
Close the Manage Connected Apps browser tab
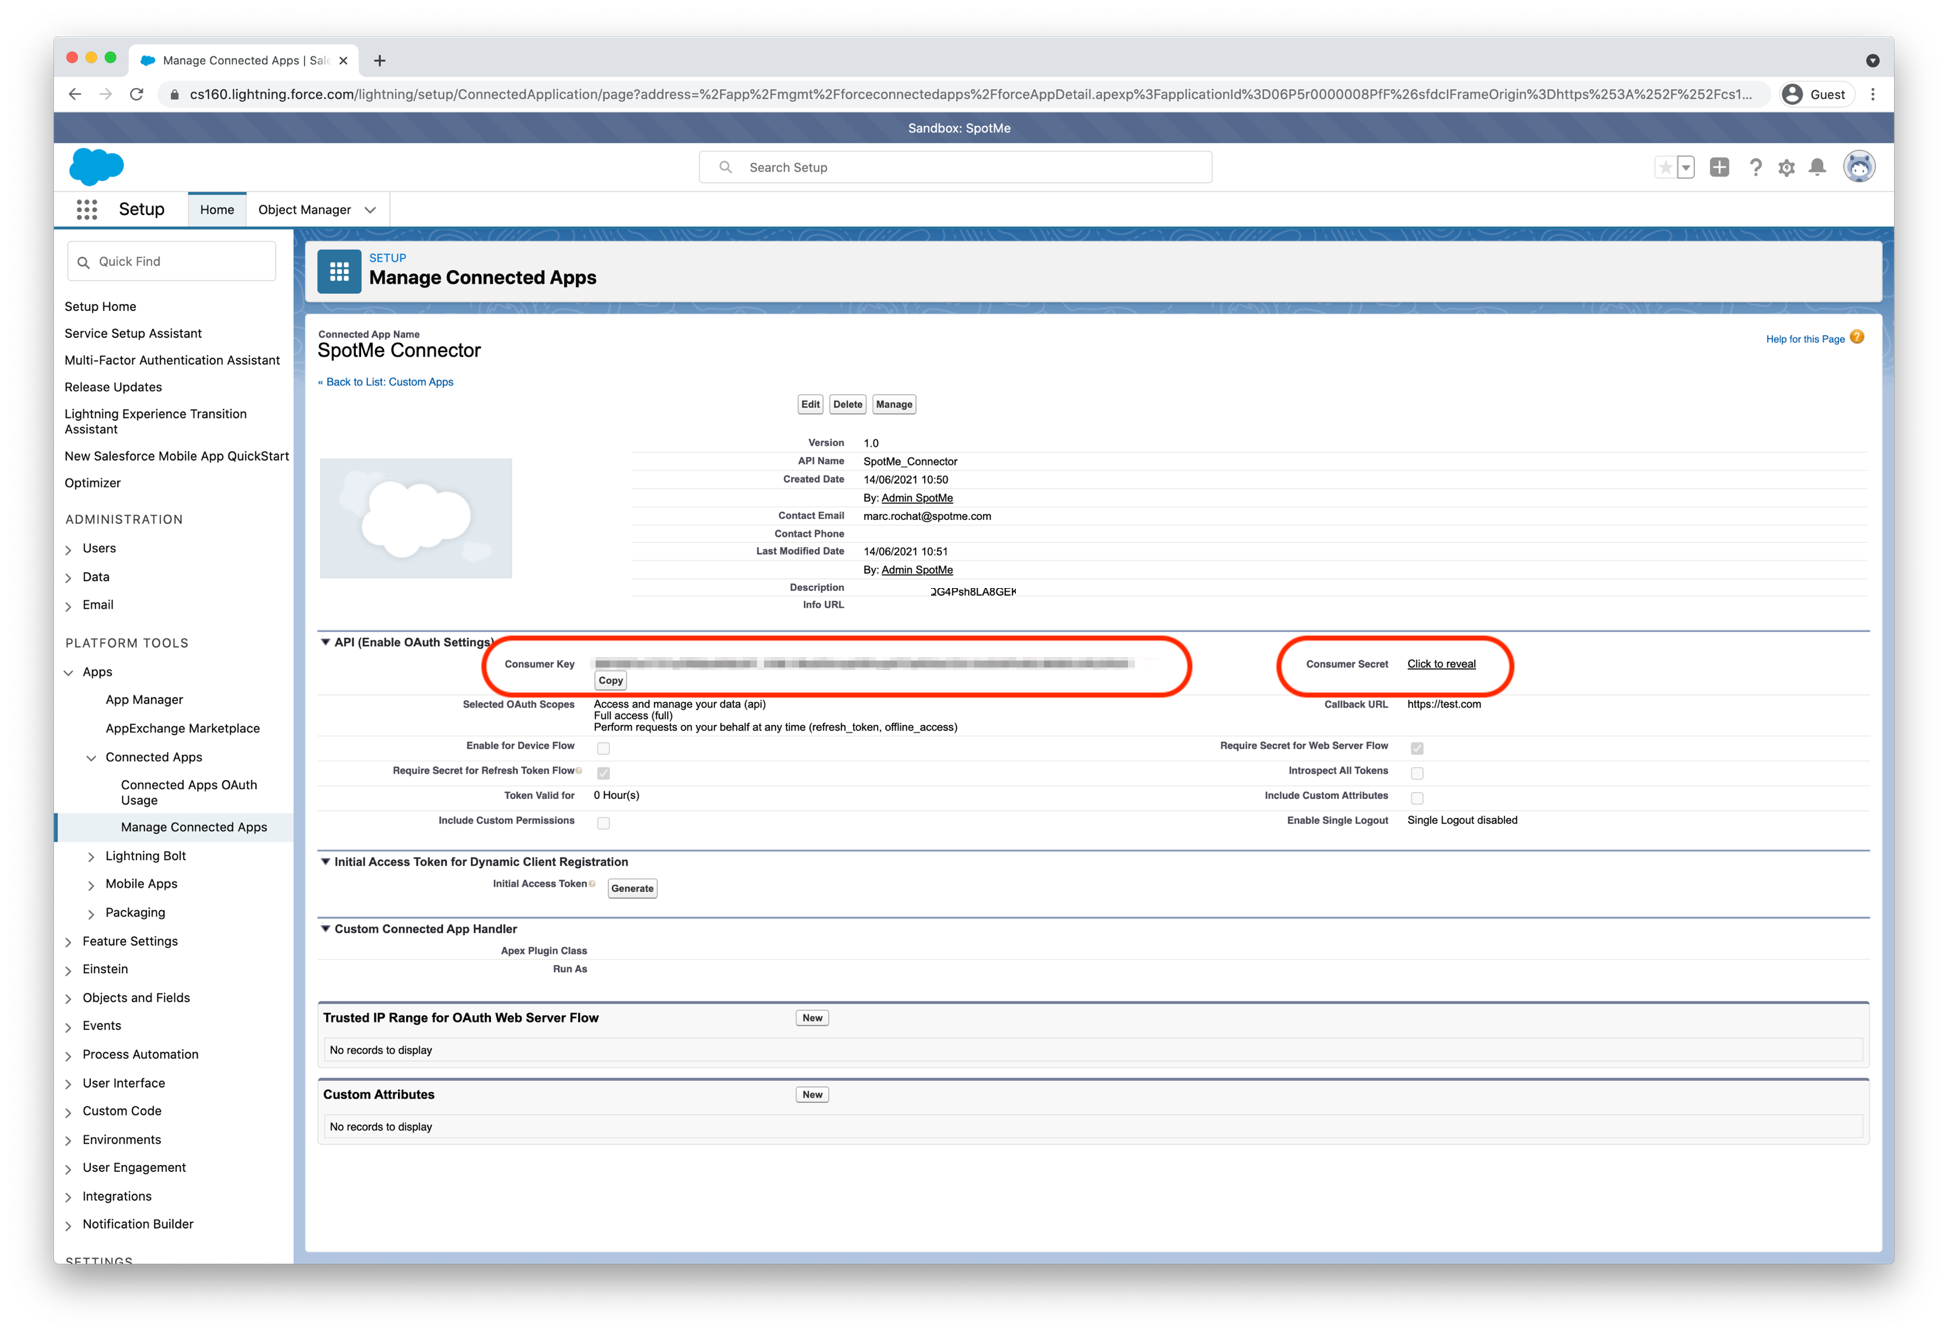click(343, 60)
